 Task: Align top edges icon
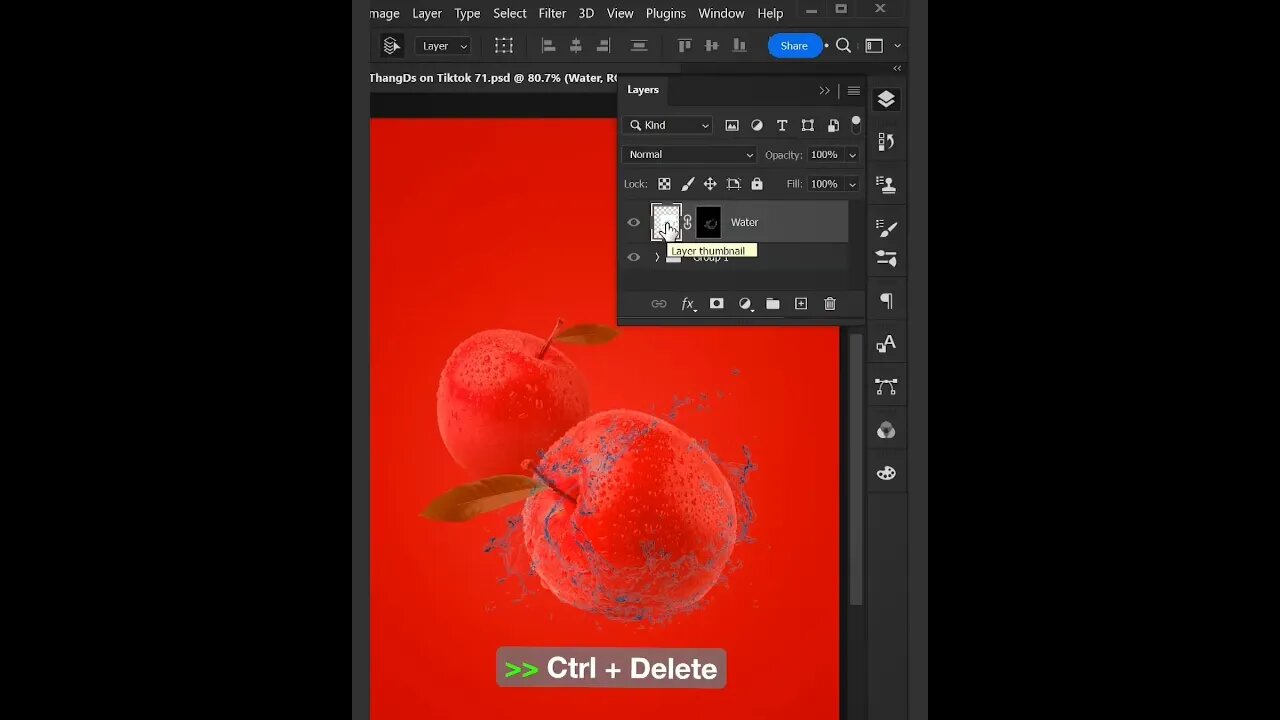(x=684, y=45)
